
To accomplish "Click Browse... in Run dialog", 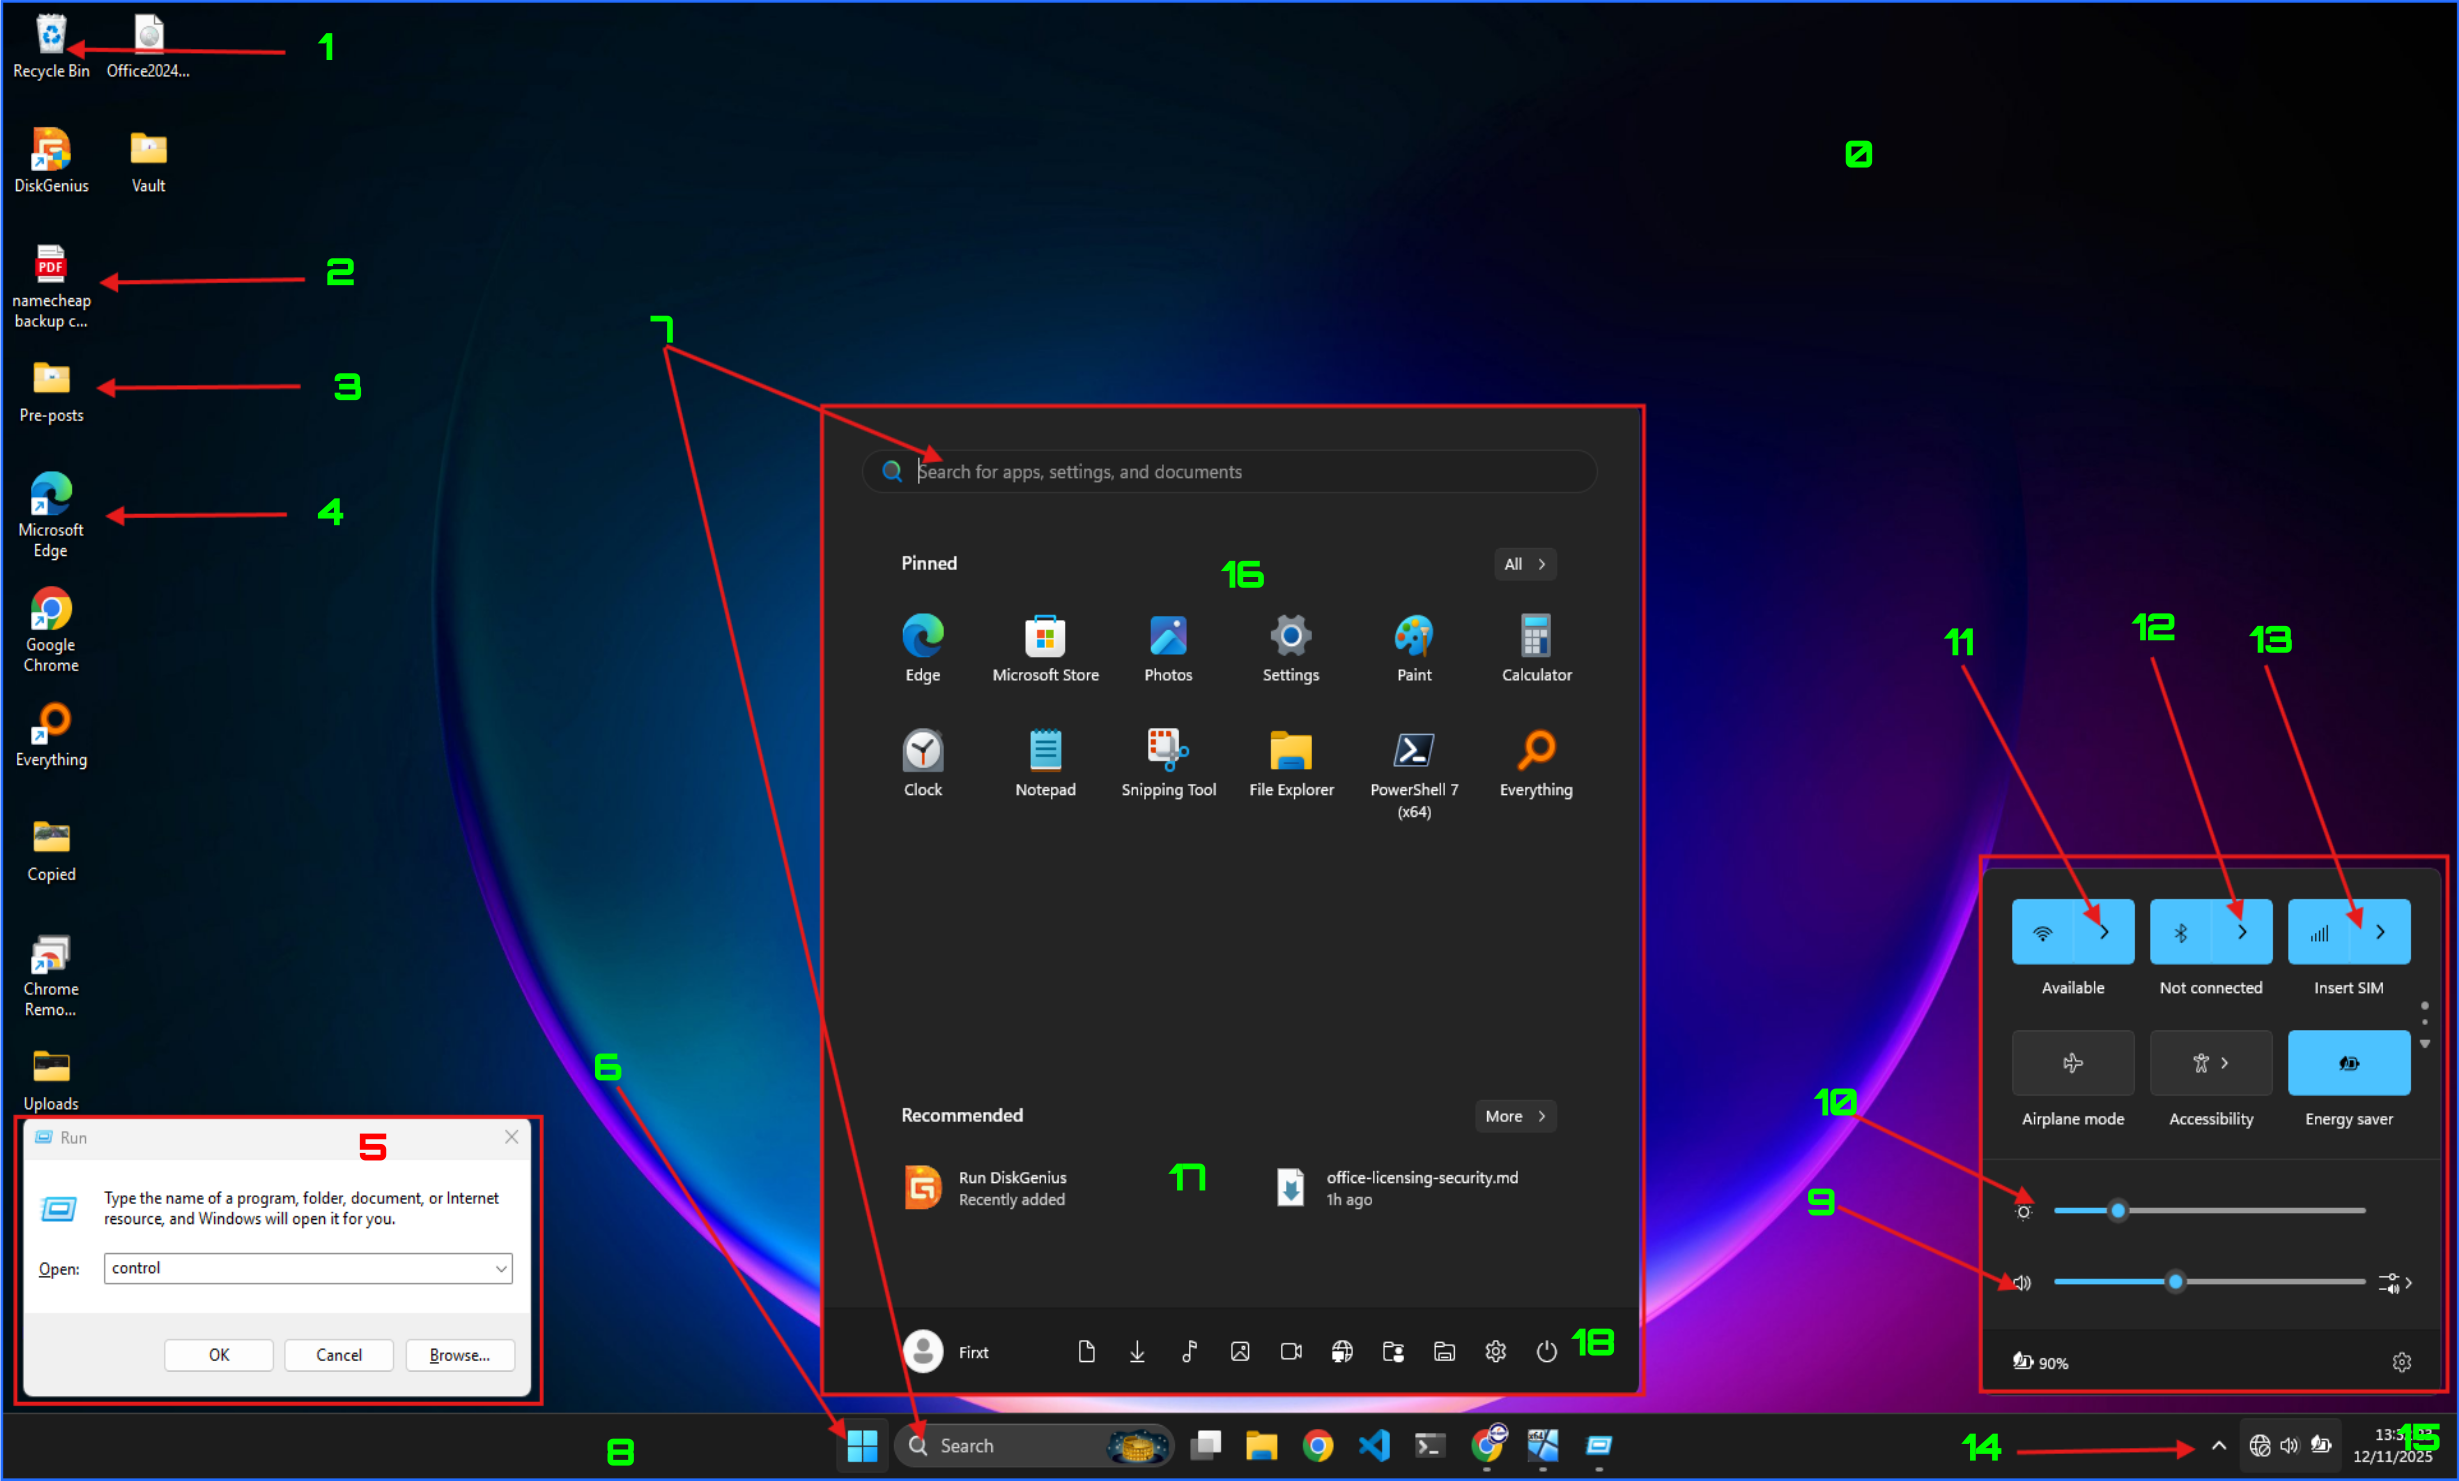I will click(460, 1355).
